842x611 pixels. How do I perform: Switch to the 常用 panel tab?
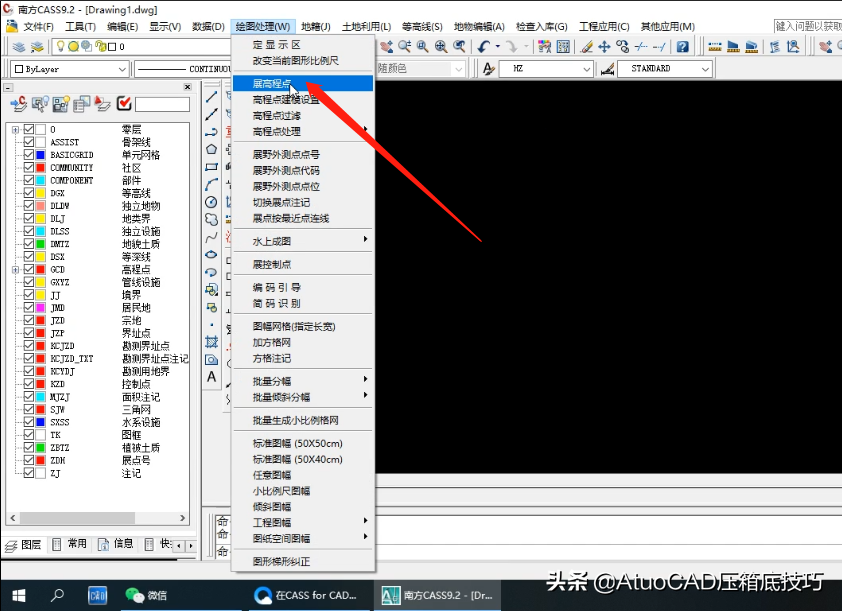pos(70,544)
